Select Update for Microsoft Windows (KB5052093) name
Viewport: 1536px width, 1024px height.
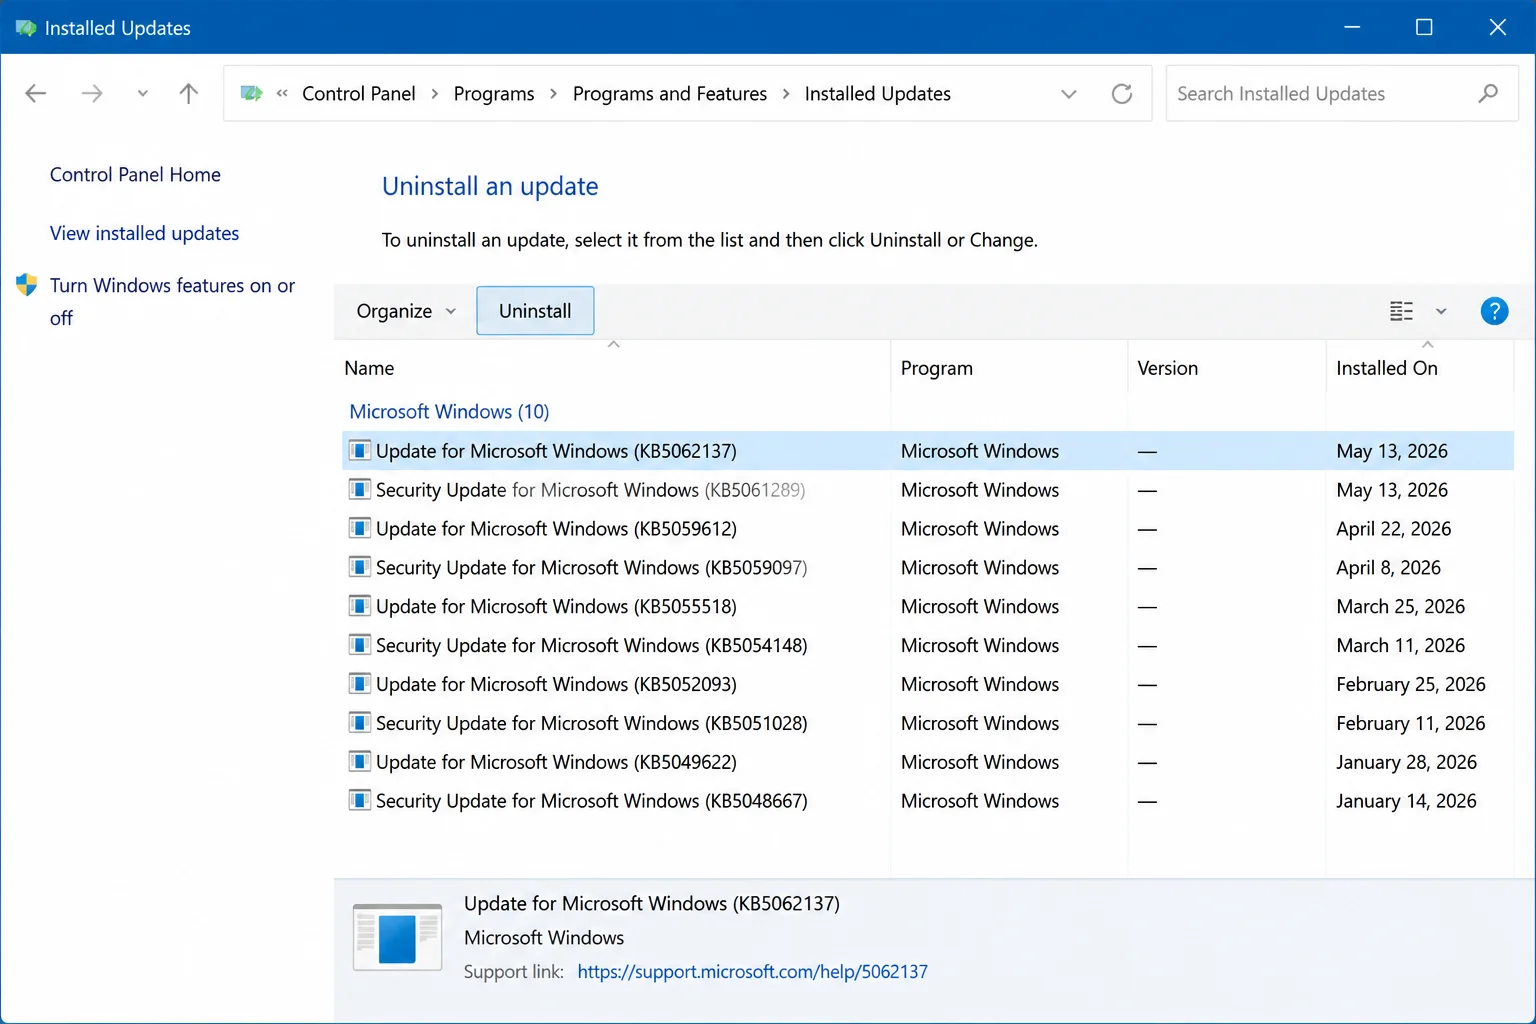[556, 685]
